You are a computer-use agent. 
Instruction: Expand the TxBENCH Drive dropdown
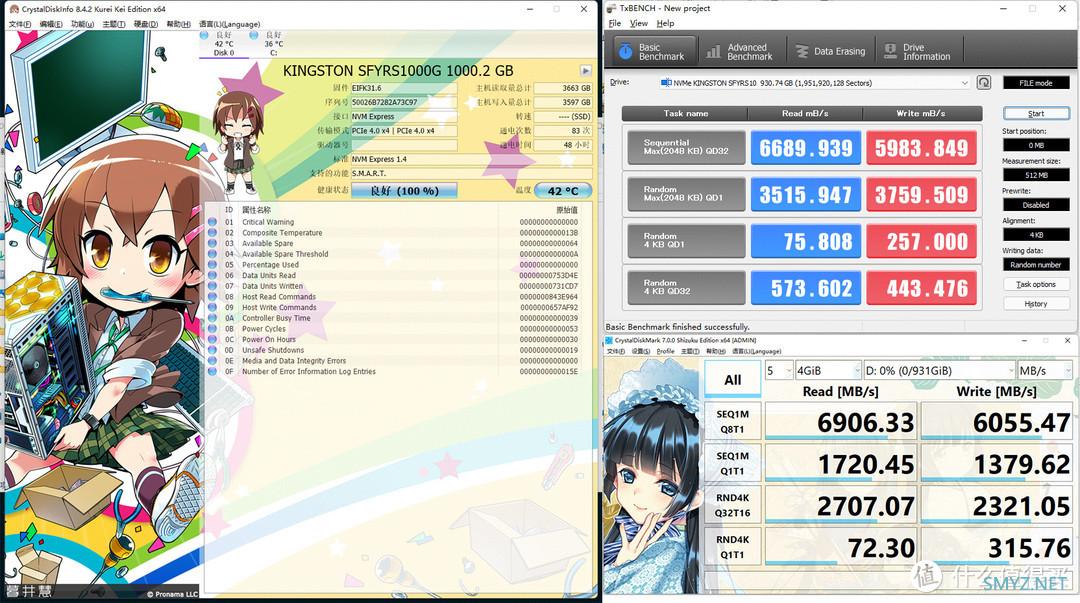pos(964,83)
